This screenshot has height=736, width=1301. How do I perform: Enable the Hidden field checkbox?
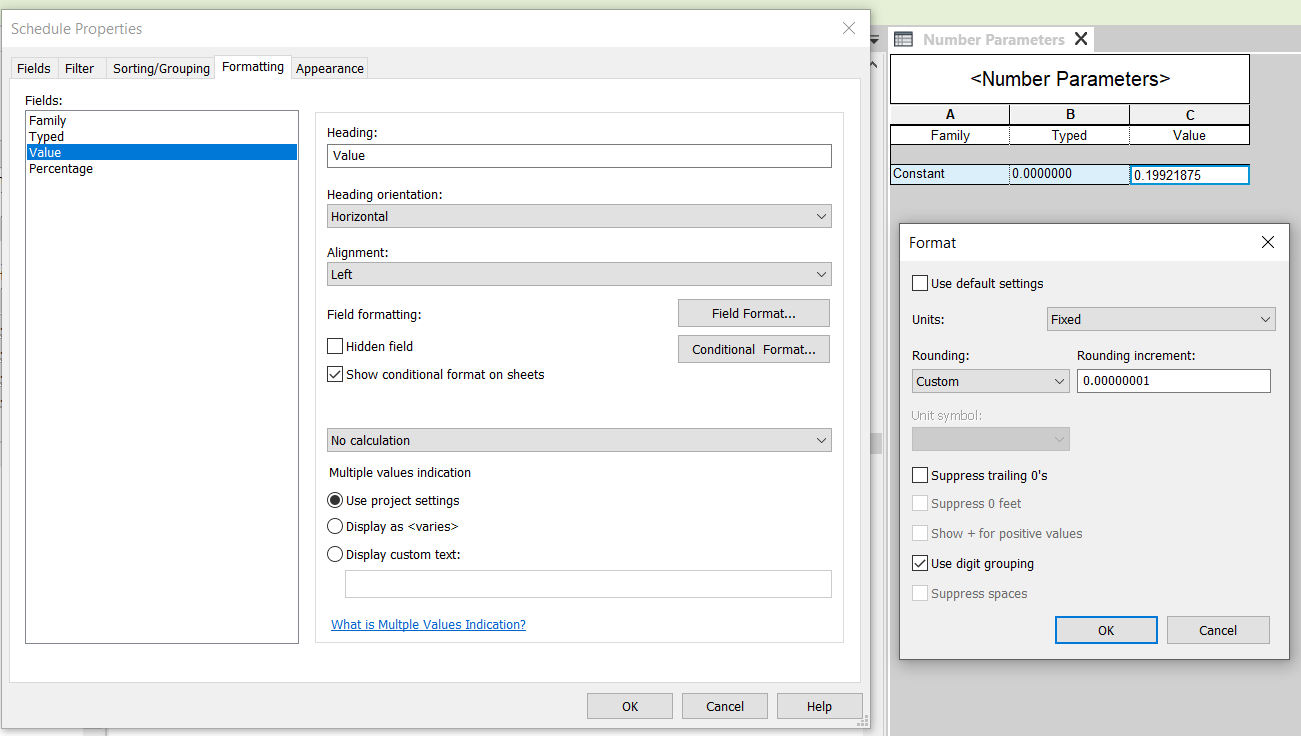tap(335, 346)
